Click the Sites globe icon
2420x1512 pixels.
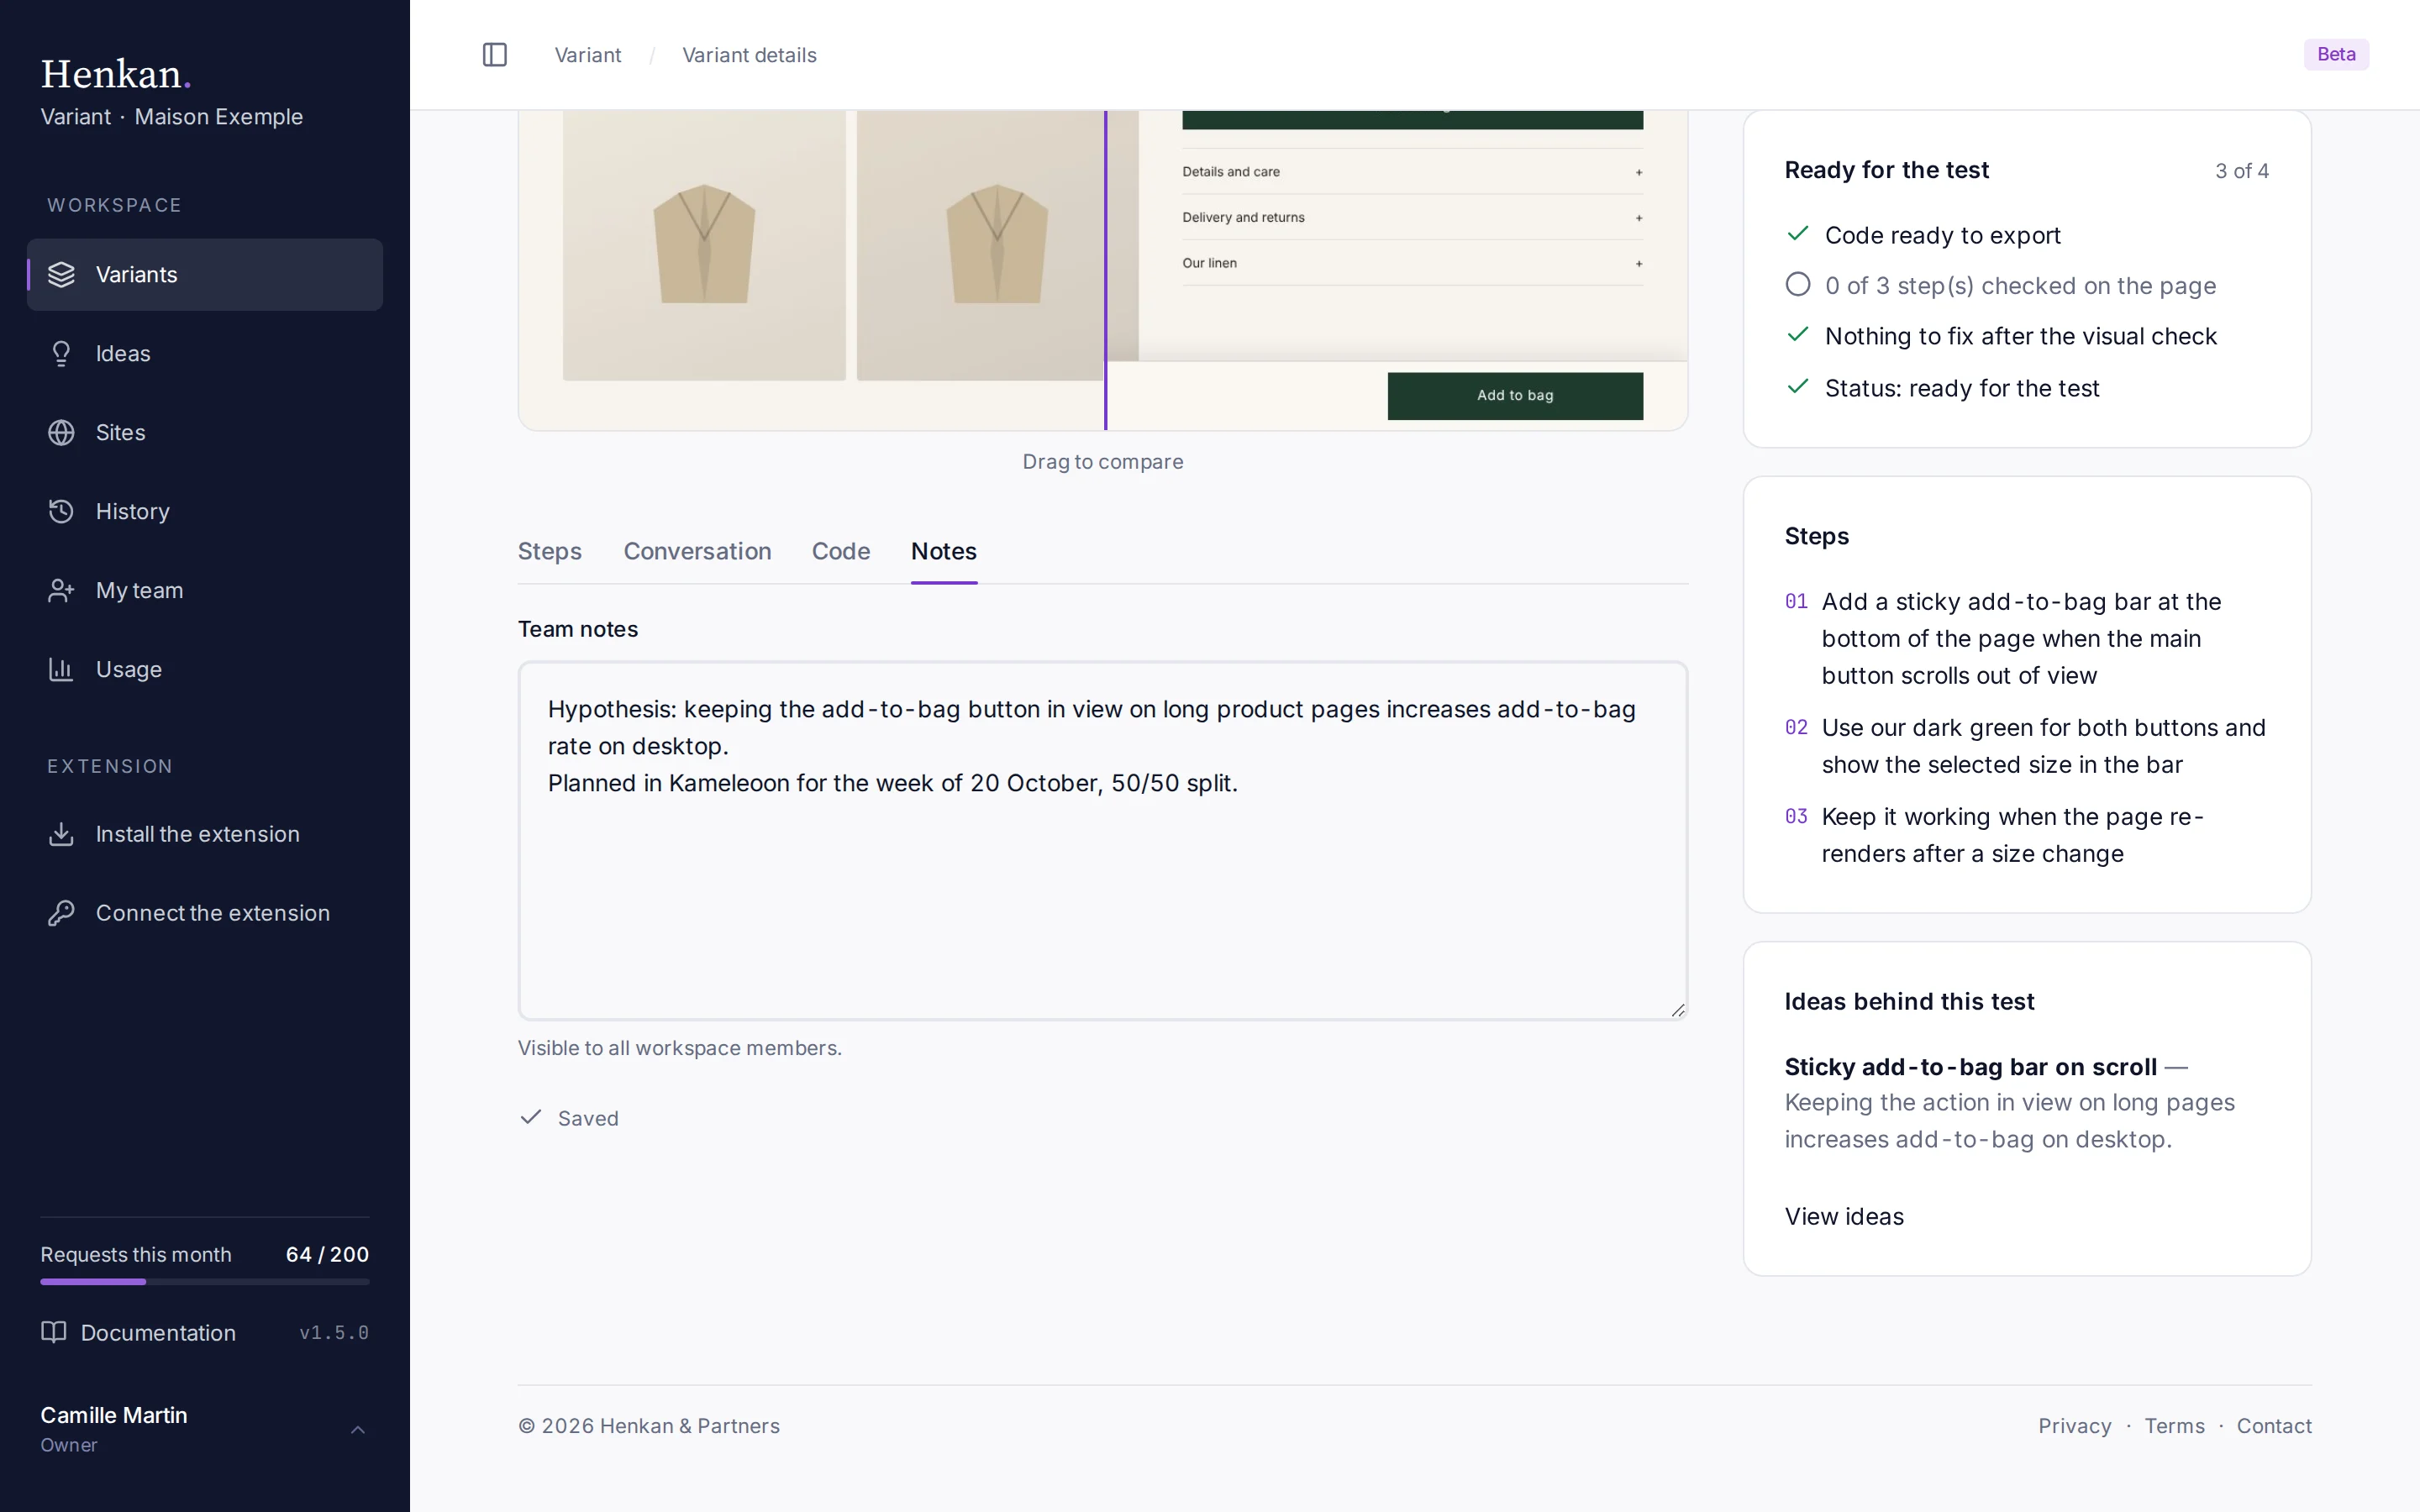[x=61, y=432]
